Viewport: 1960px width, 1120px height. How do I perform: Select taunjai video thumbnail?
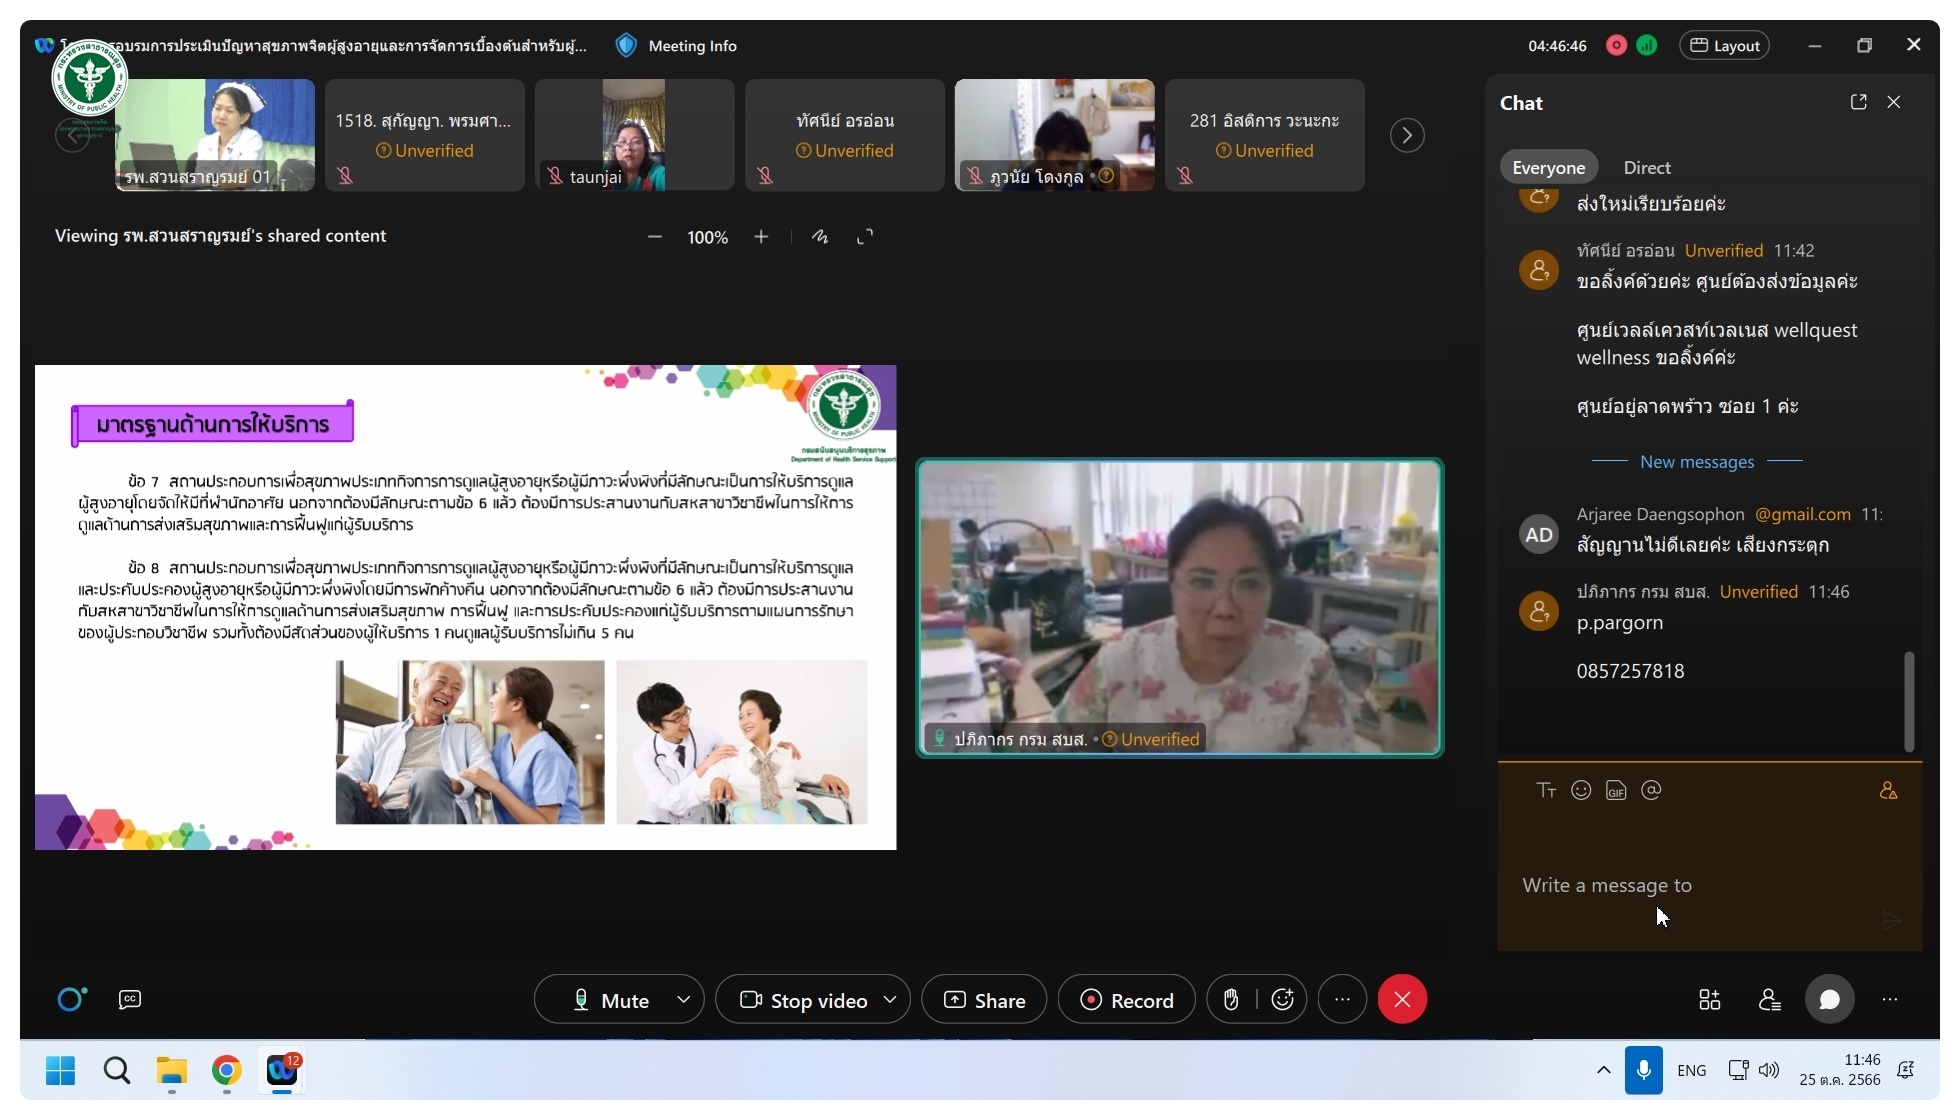click(x=635, y=135)
